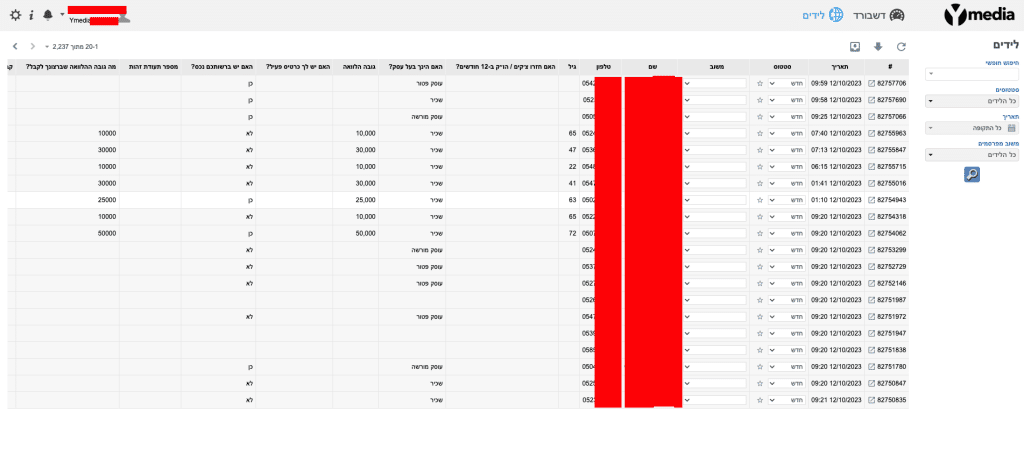Click loan amount 50,000 cell
The image size is (1024, 449).
pos(355,233)
